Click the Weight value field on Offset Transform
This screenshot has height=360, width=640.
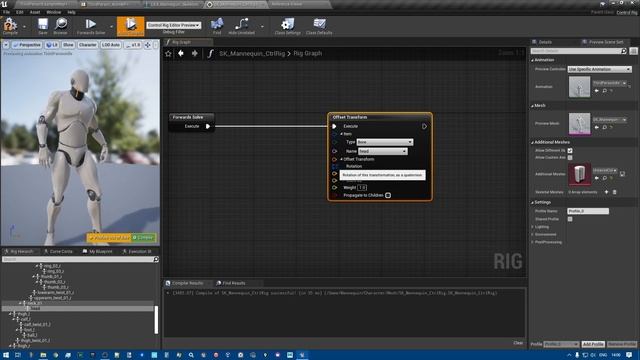click(x=362, y=188)
